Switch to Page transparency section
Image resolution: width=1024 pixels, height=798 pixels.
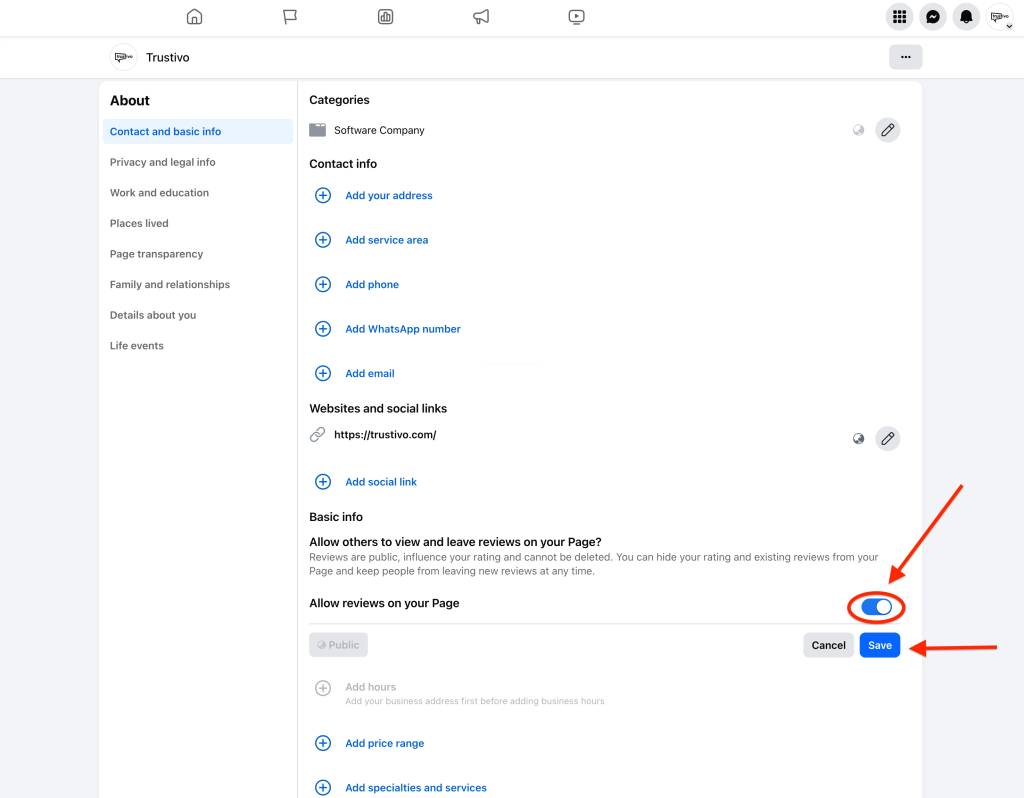156,254
